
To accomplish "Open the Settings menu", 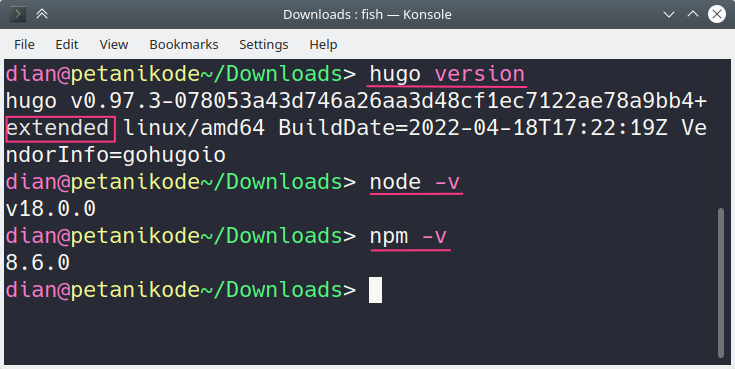I will coord(263,45).
